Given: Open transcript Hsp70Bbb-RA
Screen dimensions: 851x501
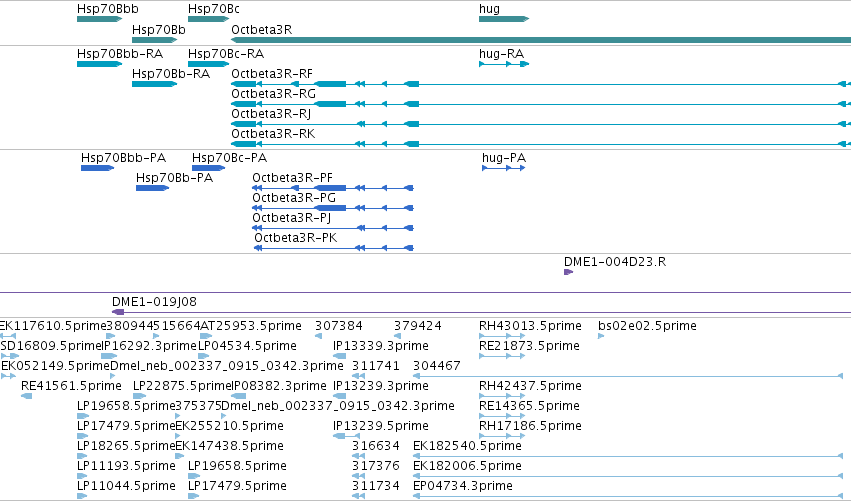Looking at the screenshot, I should [120, 54].
